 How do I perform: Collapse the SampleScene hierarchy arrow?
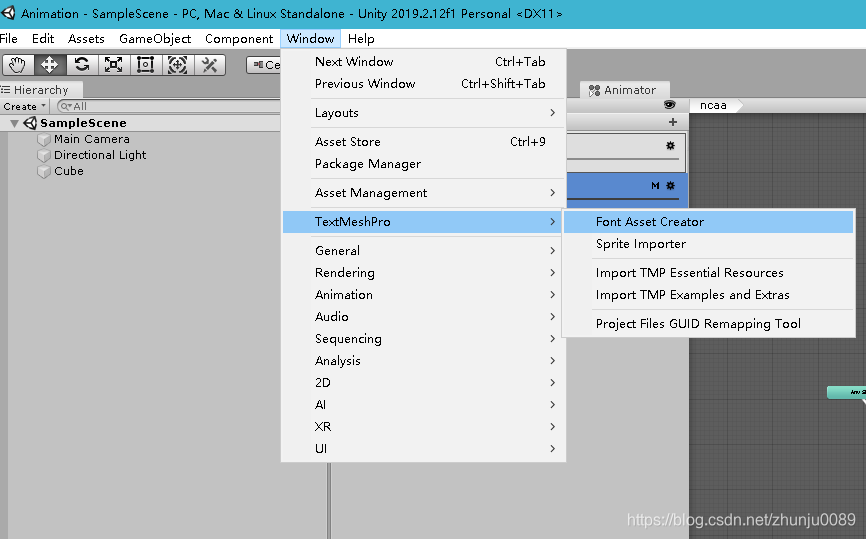tap(14, 123)
